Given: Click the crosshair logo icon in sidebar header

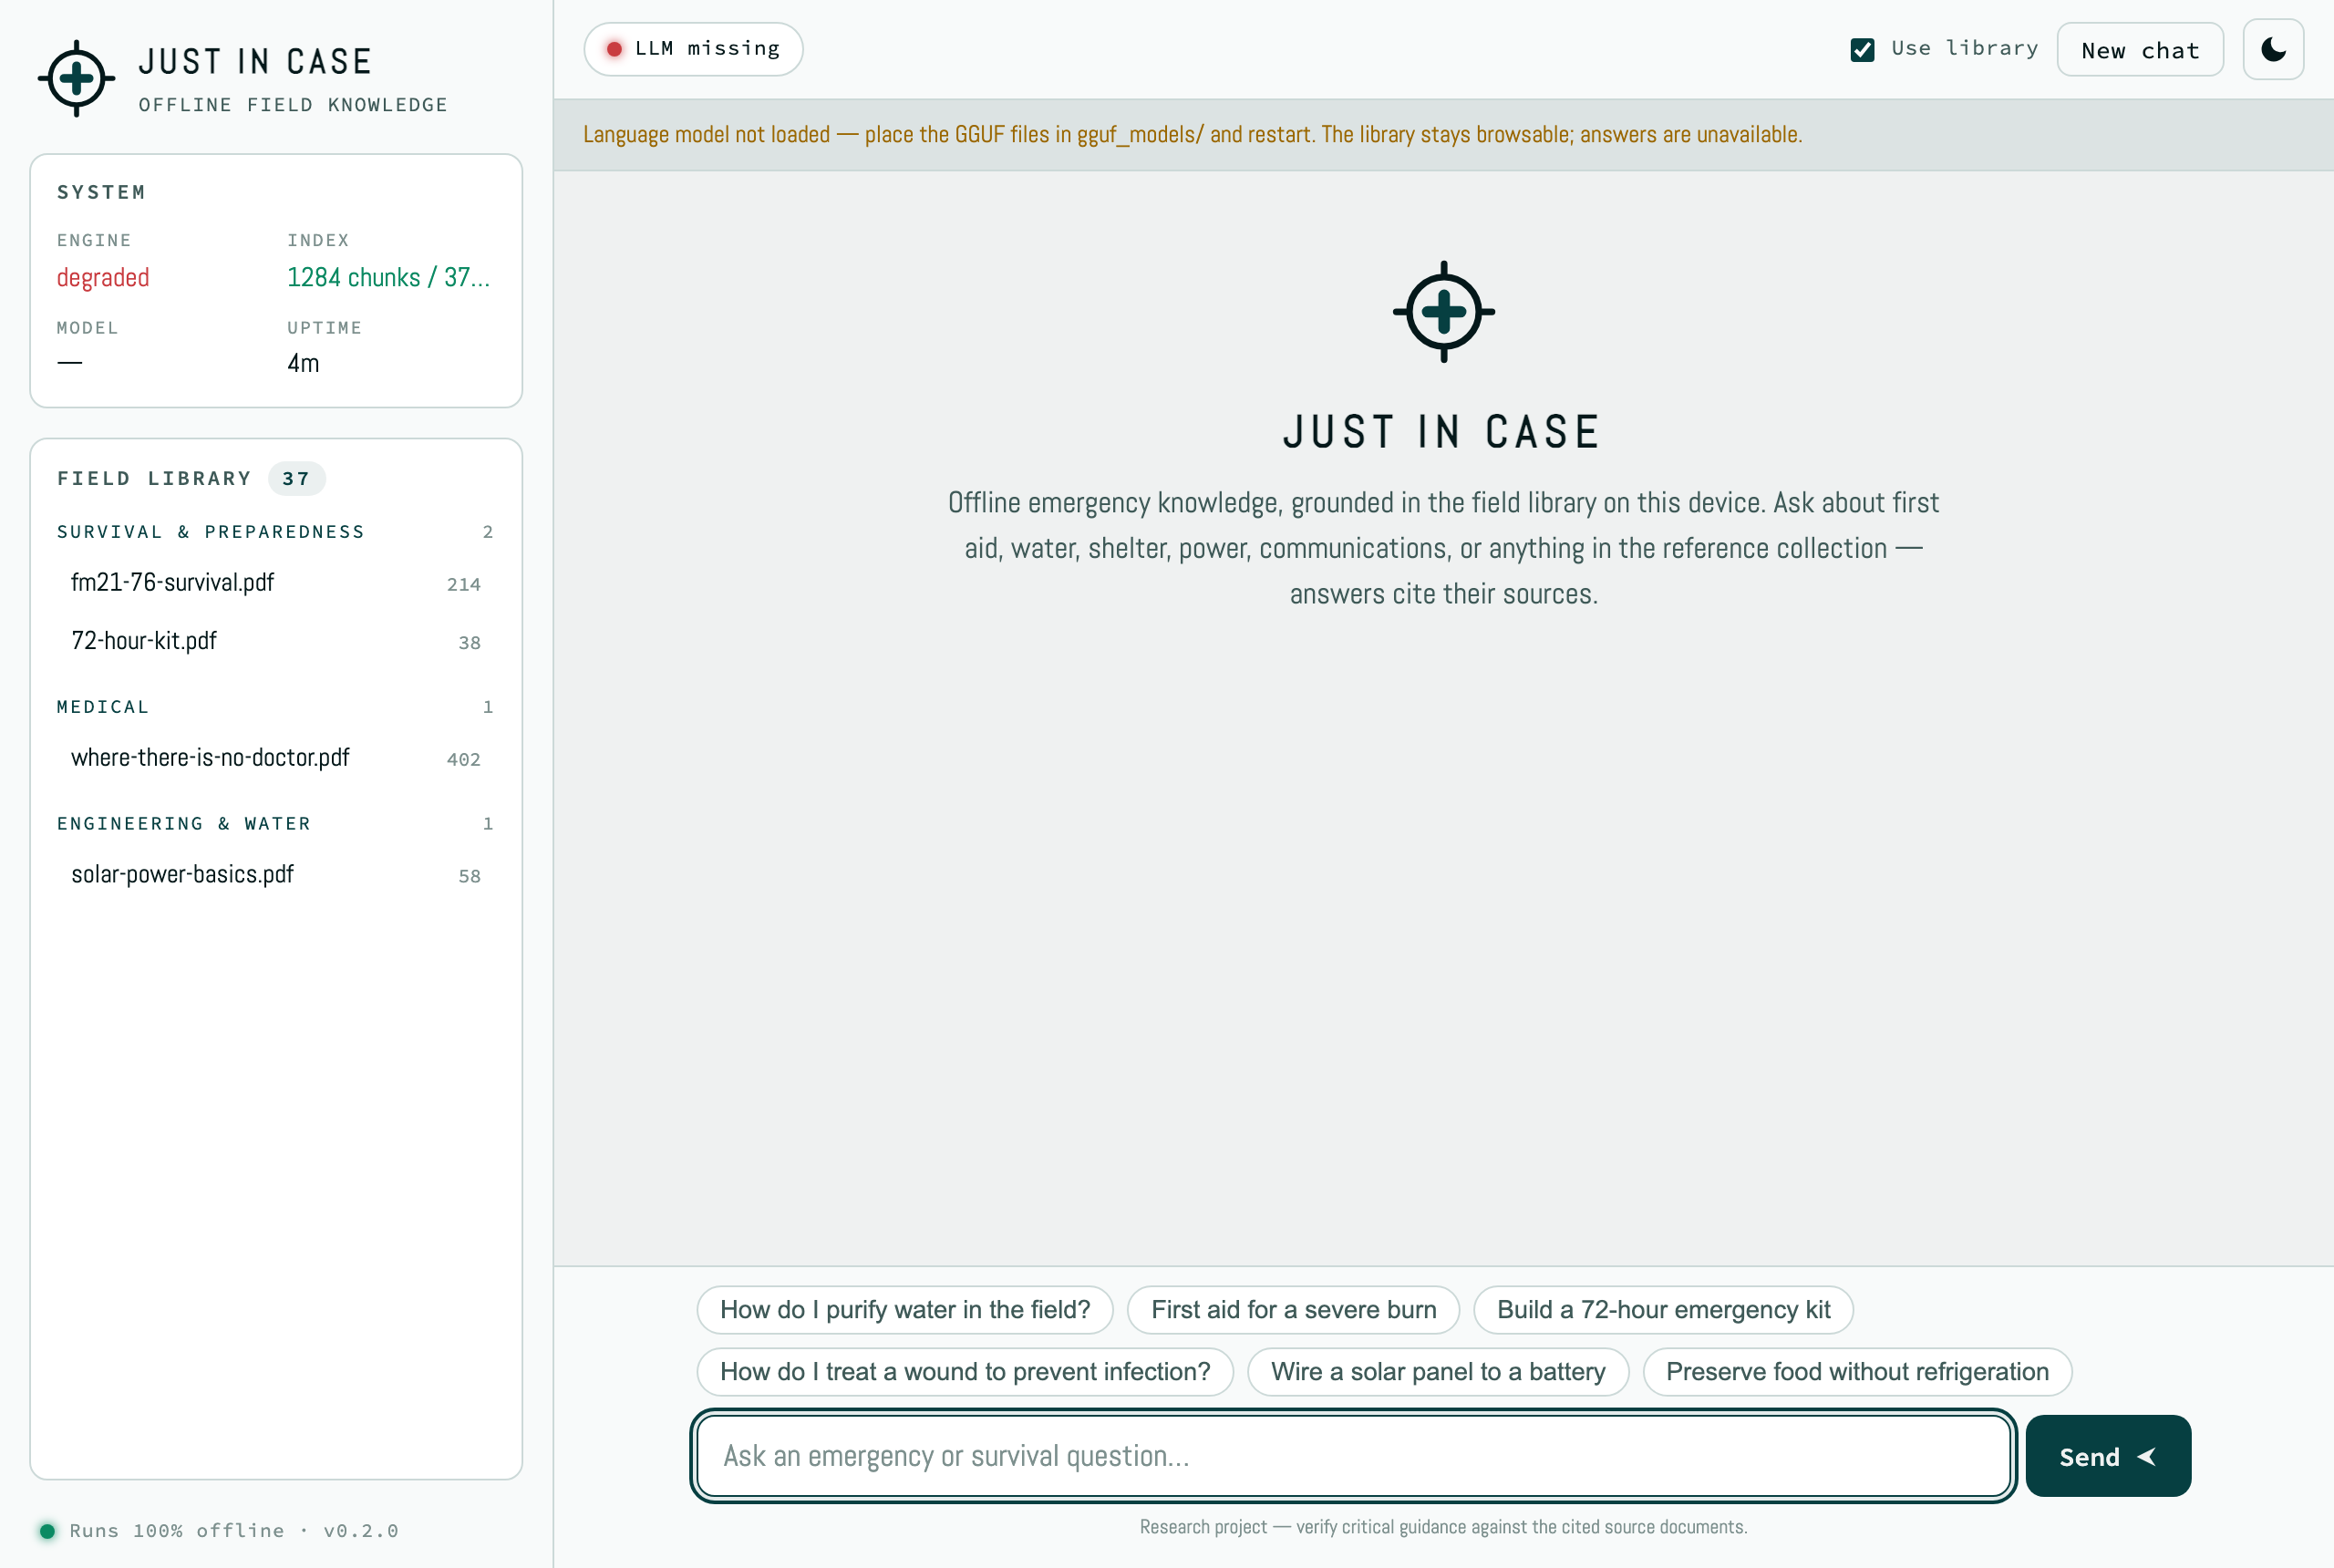Looking at the screenshot, I should tap(76, 78).
